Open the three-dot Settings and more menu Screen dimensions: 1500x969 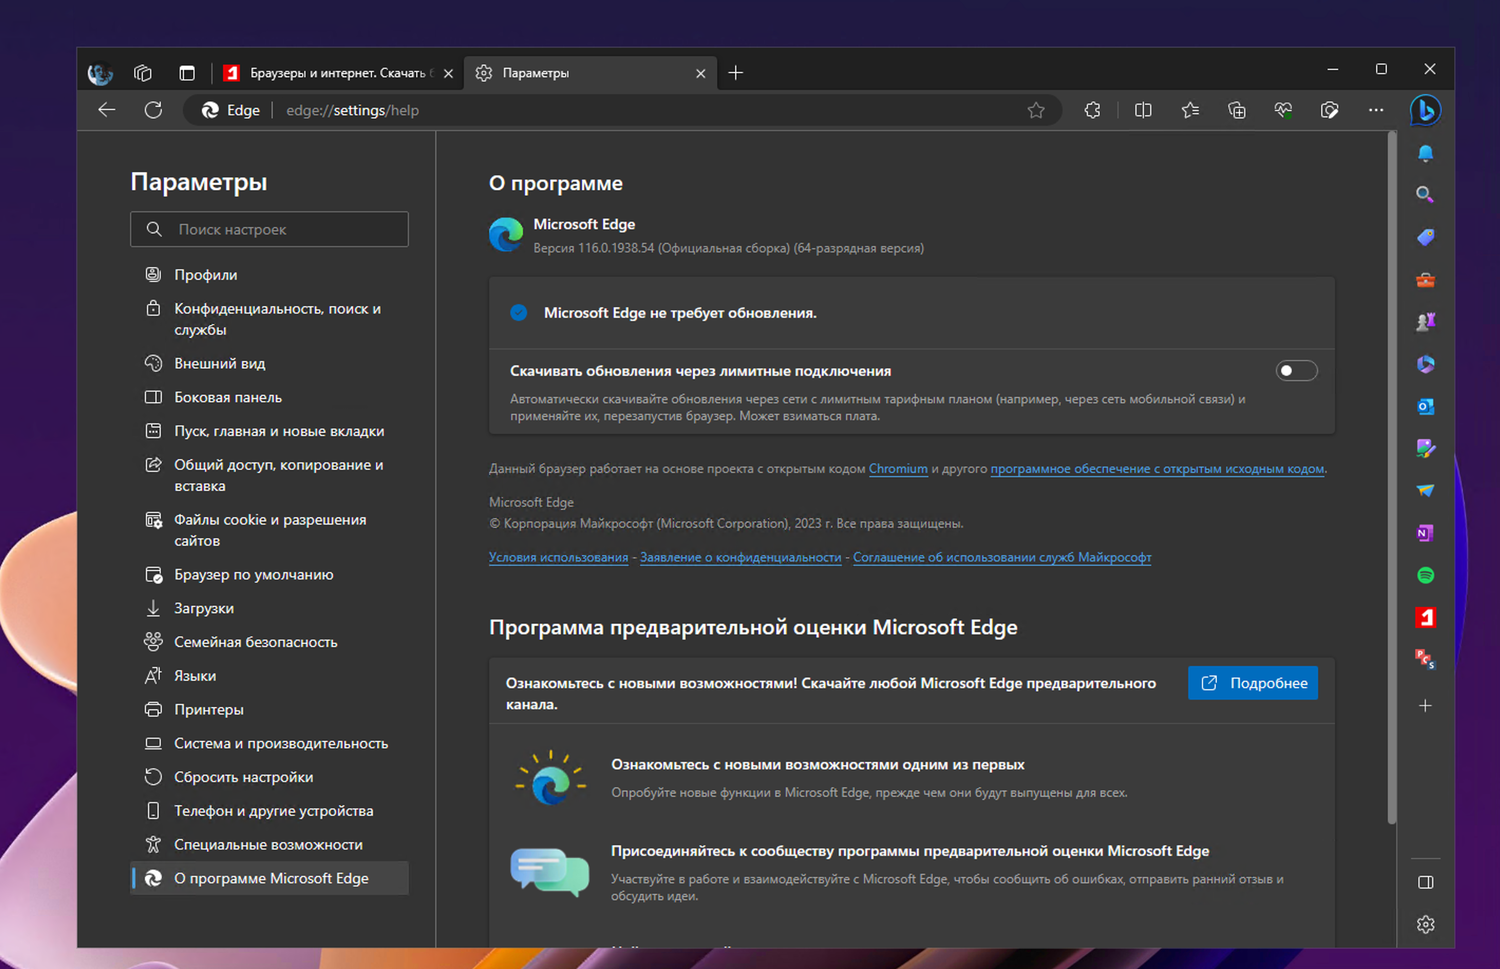tap(1376, 110)
